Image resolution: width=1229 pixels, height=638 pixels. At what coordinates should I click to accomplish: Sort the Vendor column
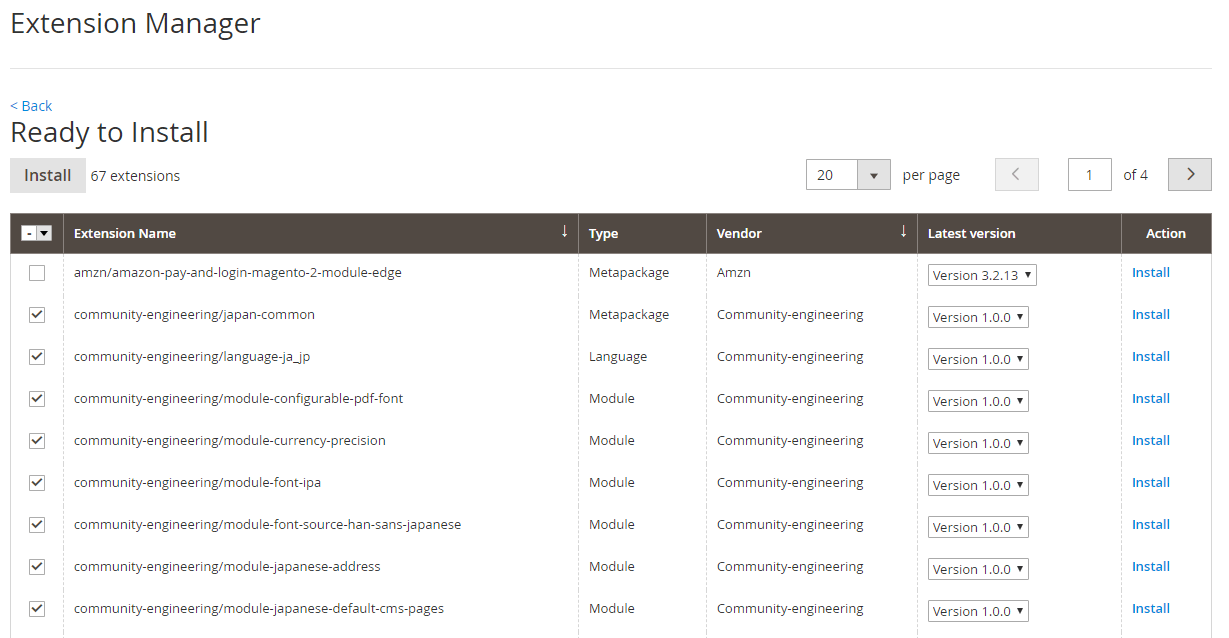pyautogui.click(x=904, y=232)
